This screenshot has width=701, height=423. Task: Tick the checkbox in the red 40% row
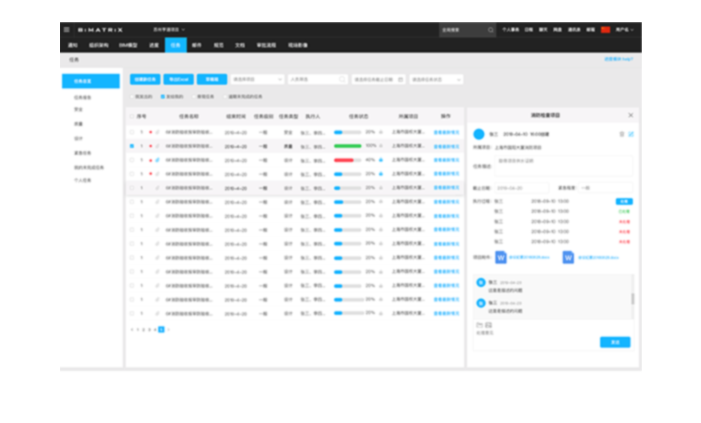[132, 160]
